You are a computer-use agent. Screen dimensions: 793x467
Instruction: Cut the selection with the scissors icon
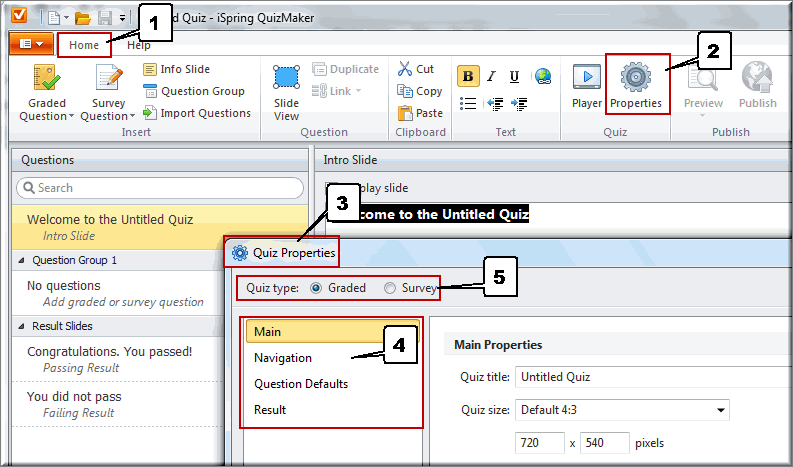416,69
